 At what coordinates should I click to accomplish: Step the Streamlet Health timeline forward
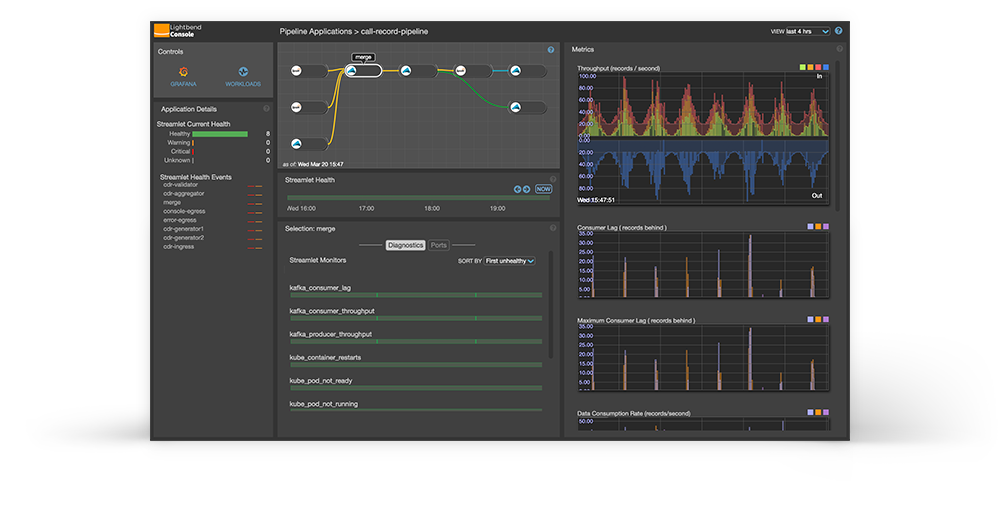tap(527, 188)
